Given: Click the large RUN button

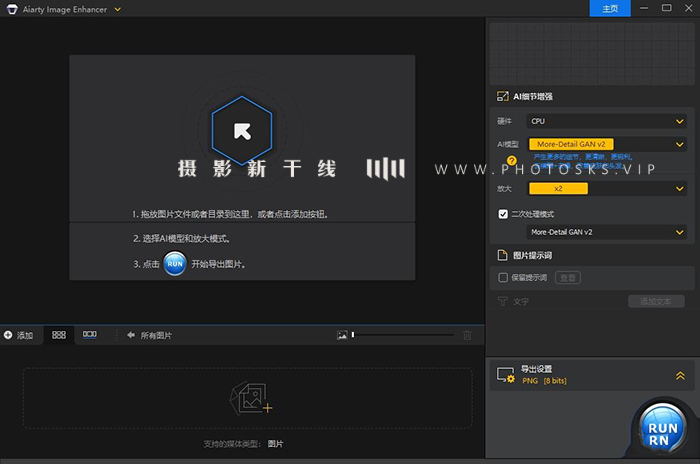Looking at the screenshot, I should coord(662,429).
